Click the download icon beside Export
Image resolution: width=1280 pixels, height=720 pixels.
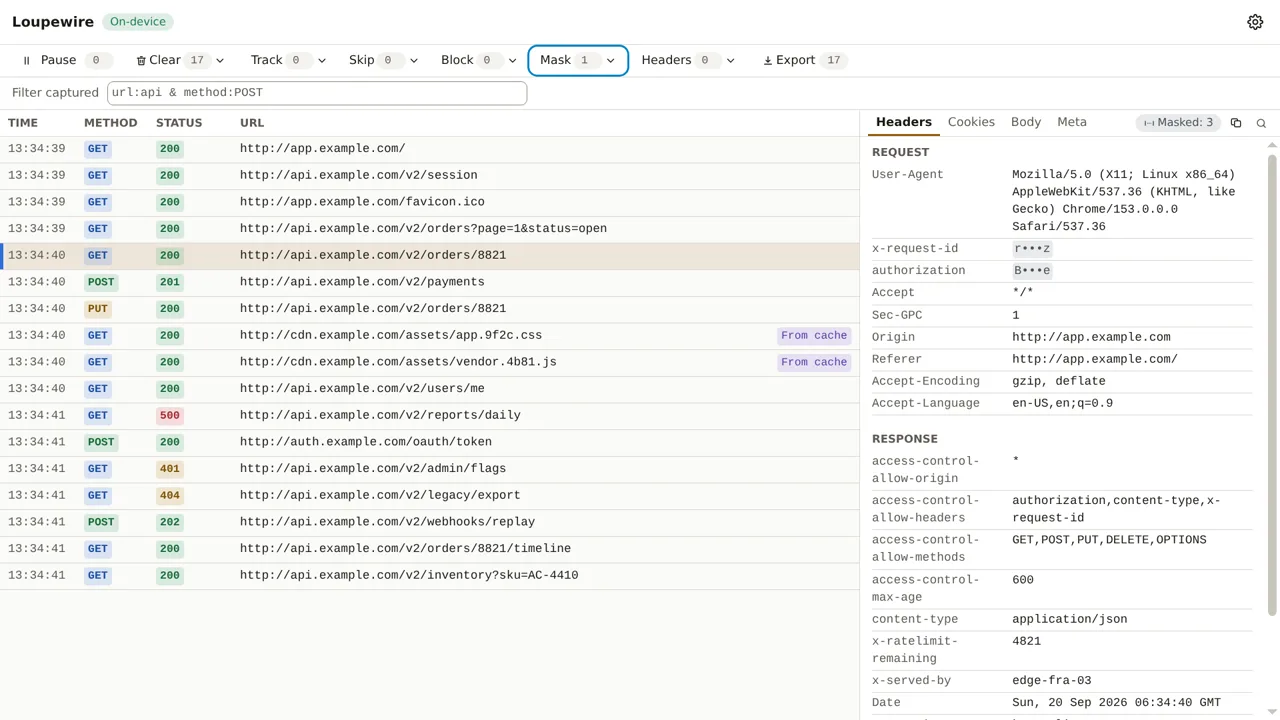click(768, 61)
